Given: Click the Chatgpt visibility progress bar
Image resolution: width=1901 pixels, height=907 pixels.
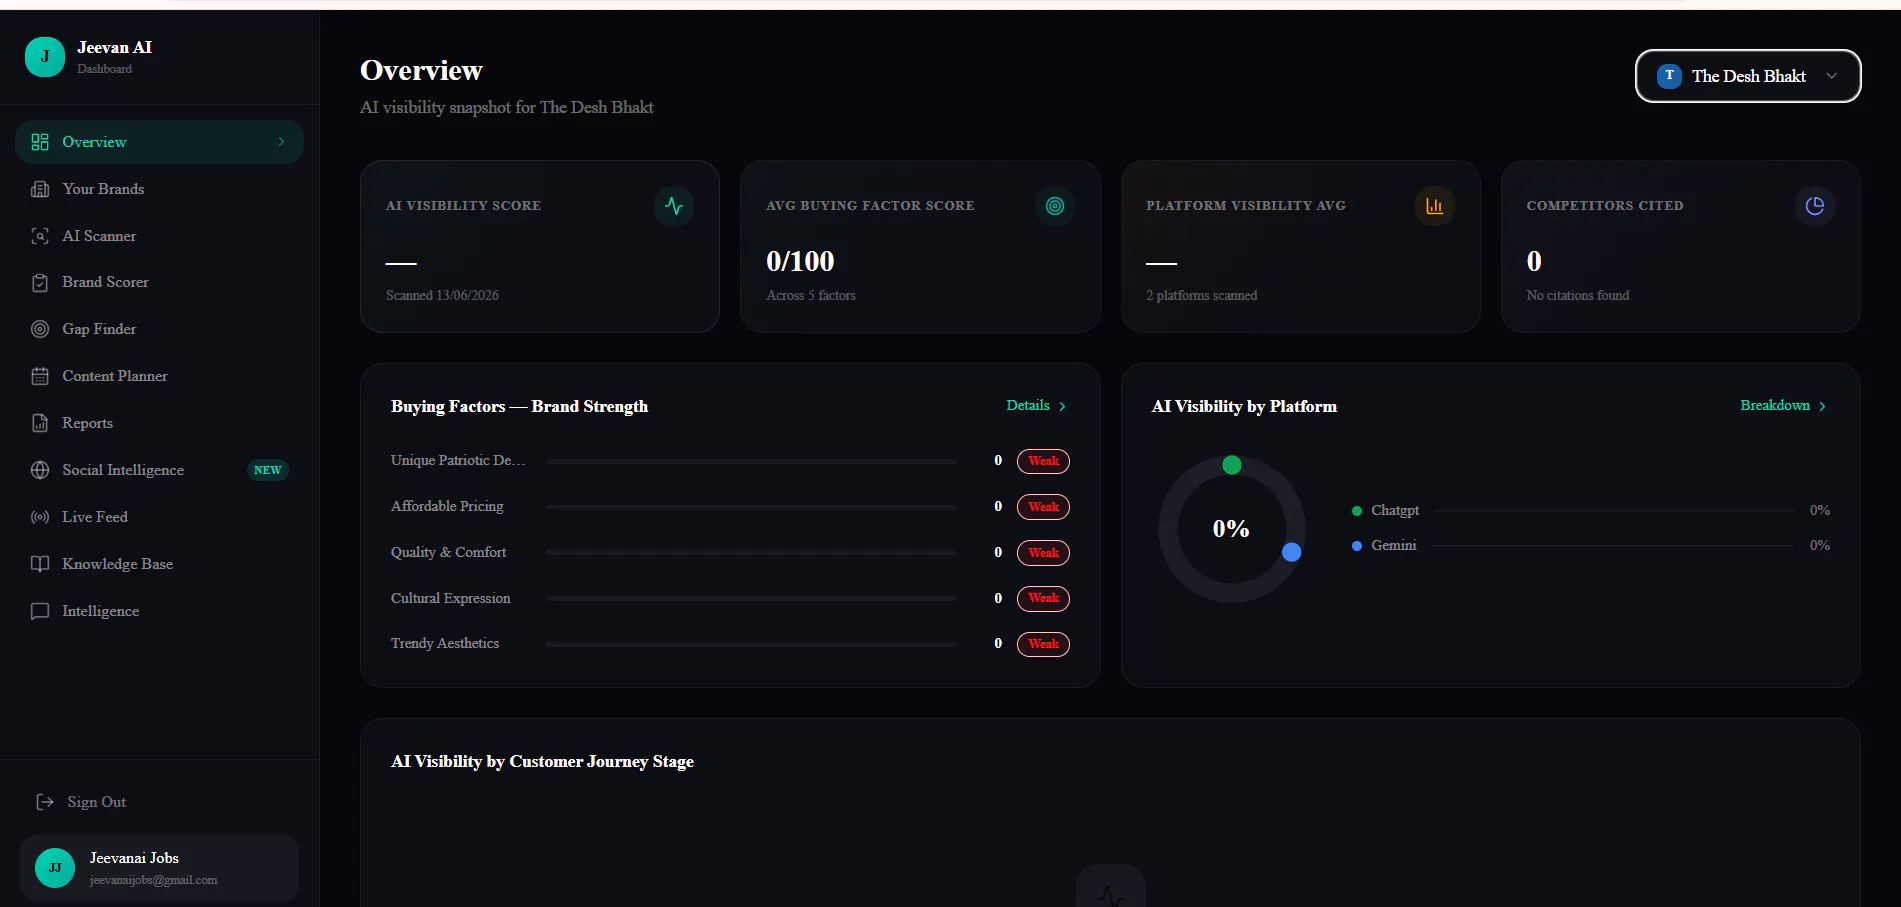Looking at the screenshot, I should [x=1614, y=511].
